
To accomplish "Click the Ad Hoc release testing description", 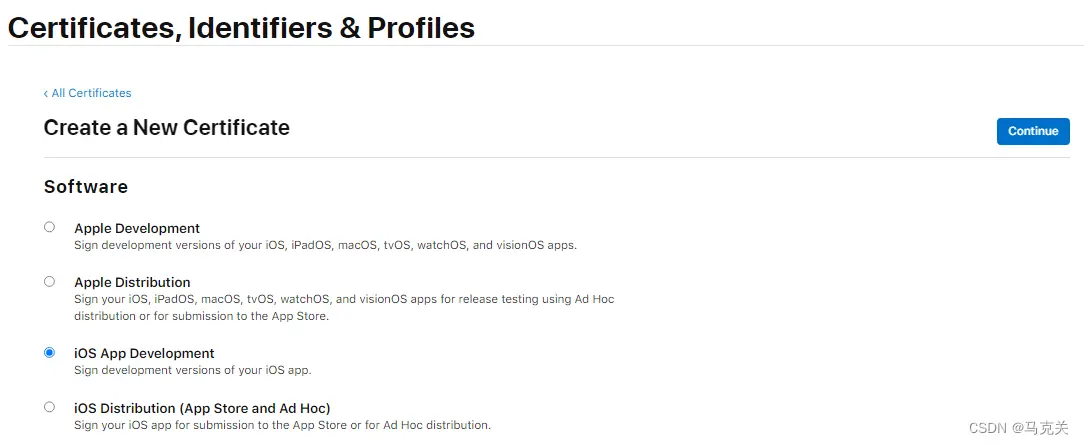I will 355,299.
